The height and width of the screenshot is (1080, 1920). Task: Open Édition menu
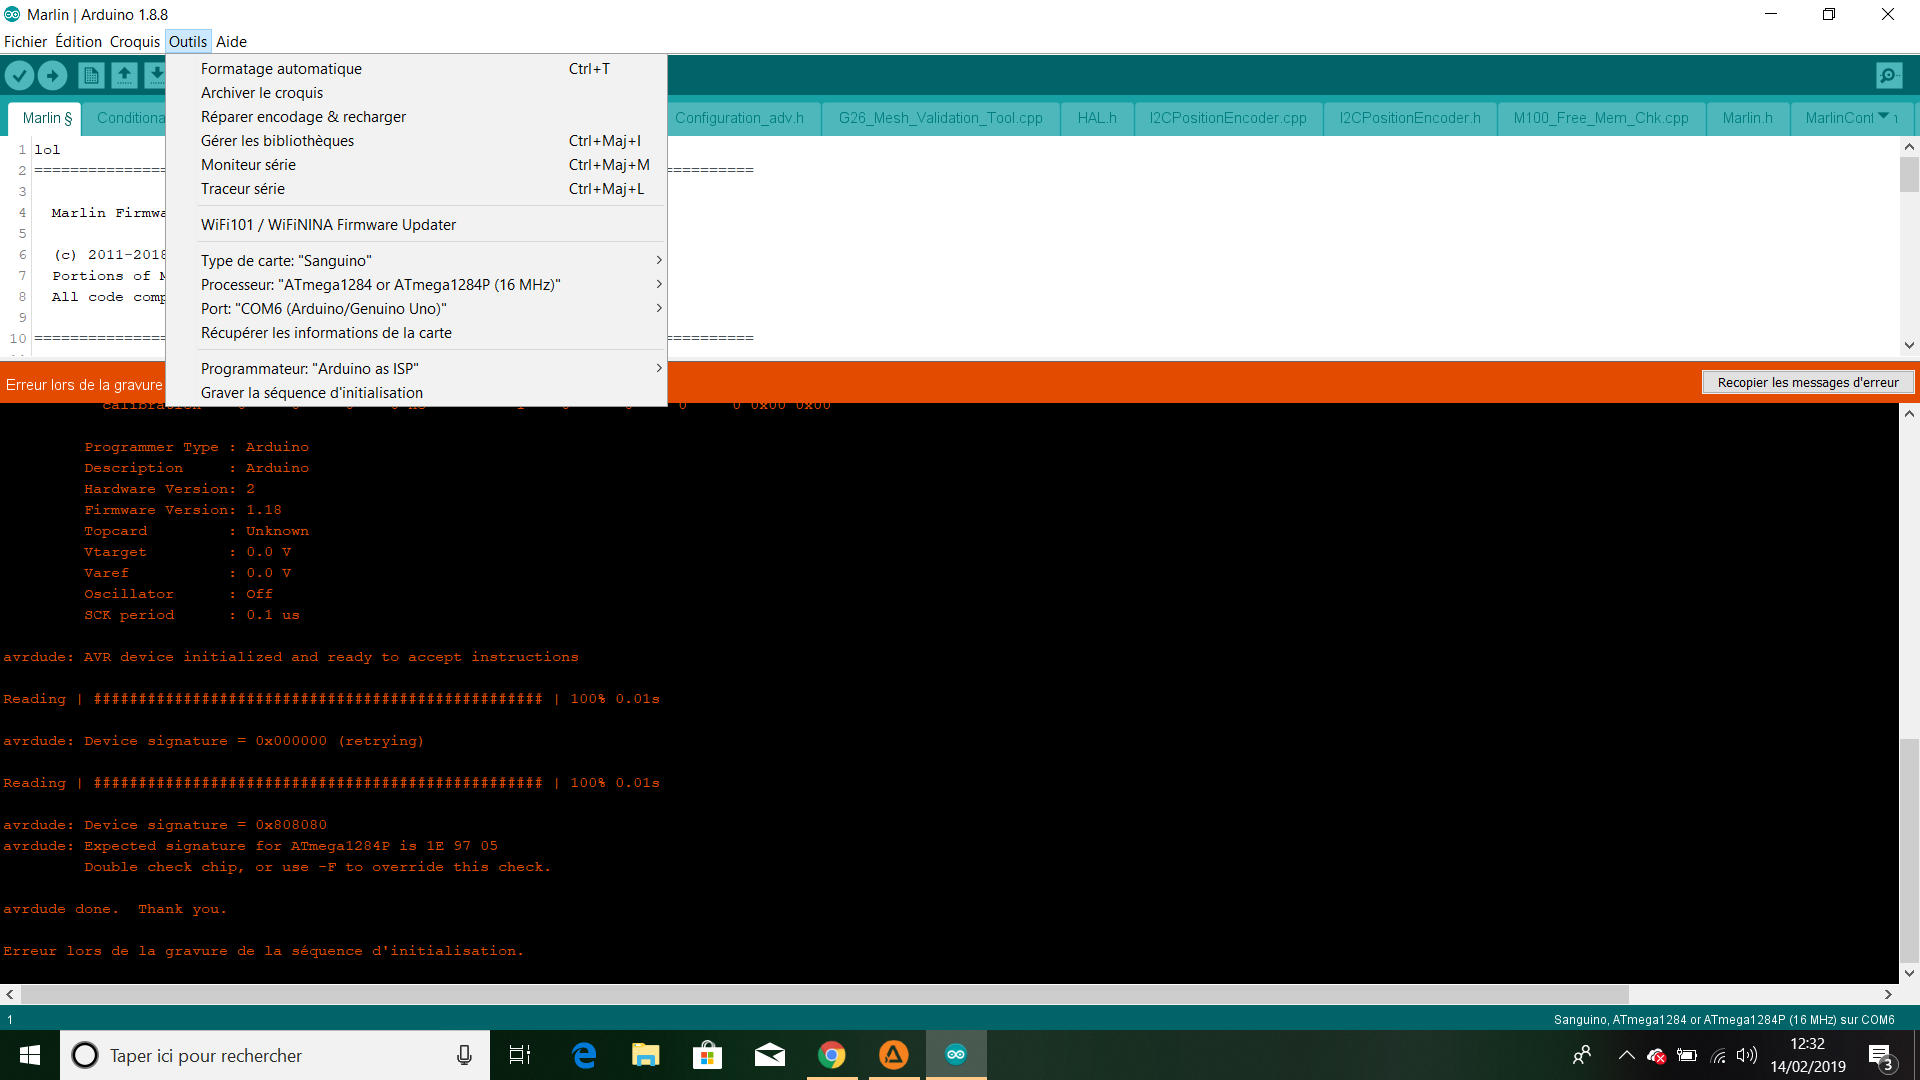pos(78,42)
